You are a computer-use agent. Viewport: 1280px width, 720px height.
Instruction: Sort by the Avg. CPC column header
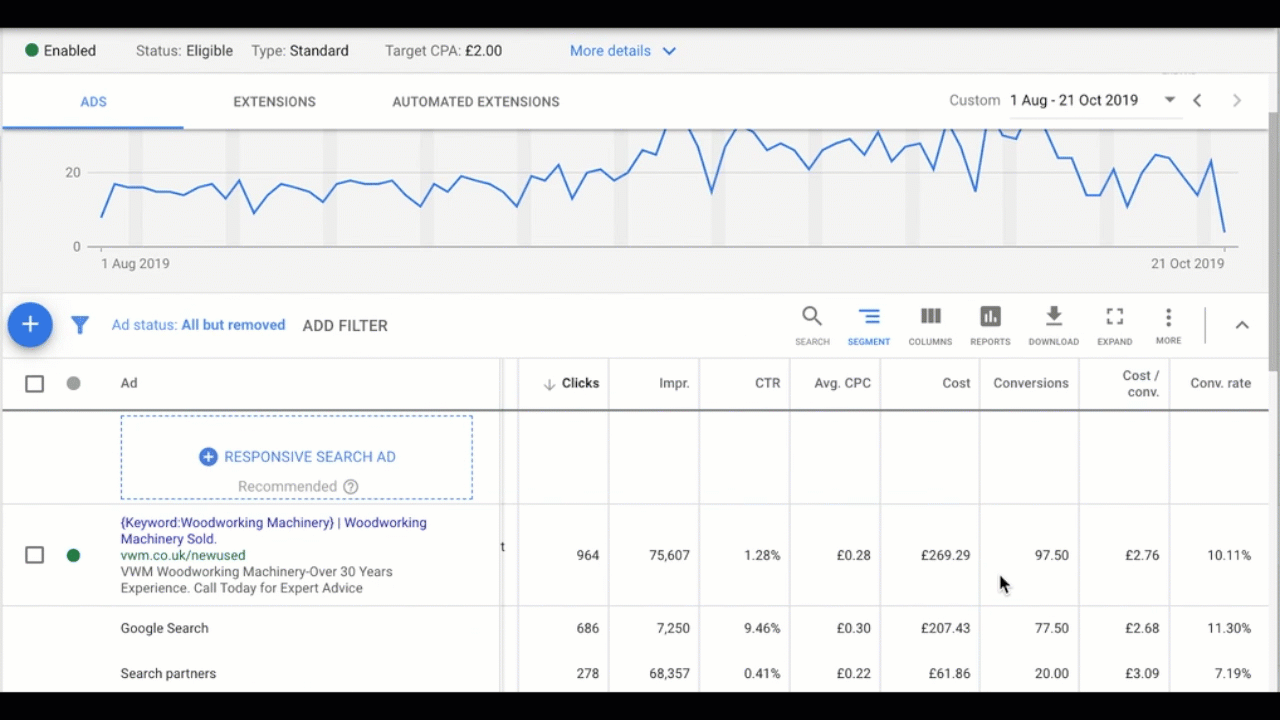[x=843, y=383]
